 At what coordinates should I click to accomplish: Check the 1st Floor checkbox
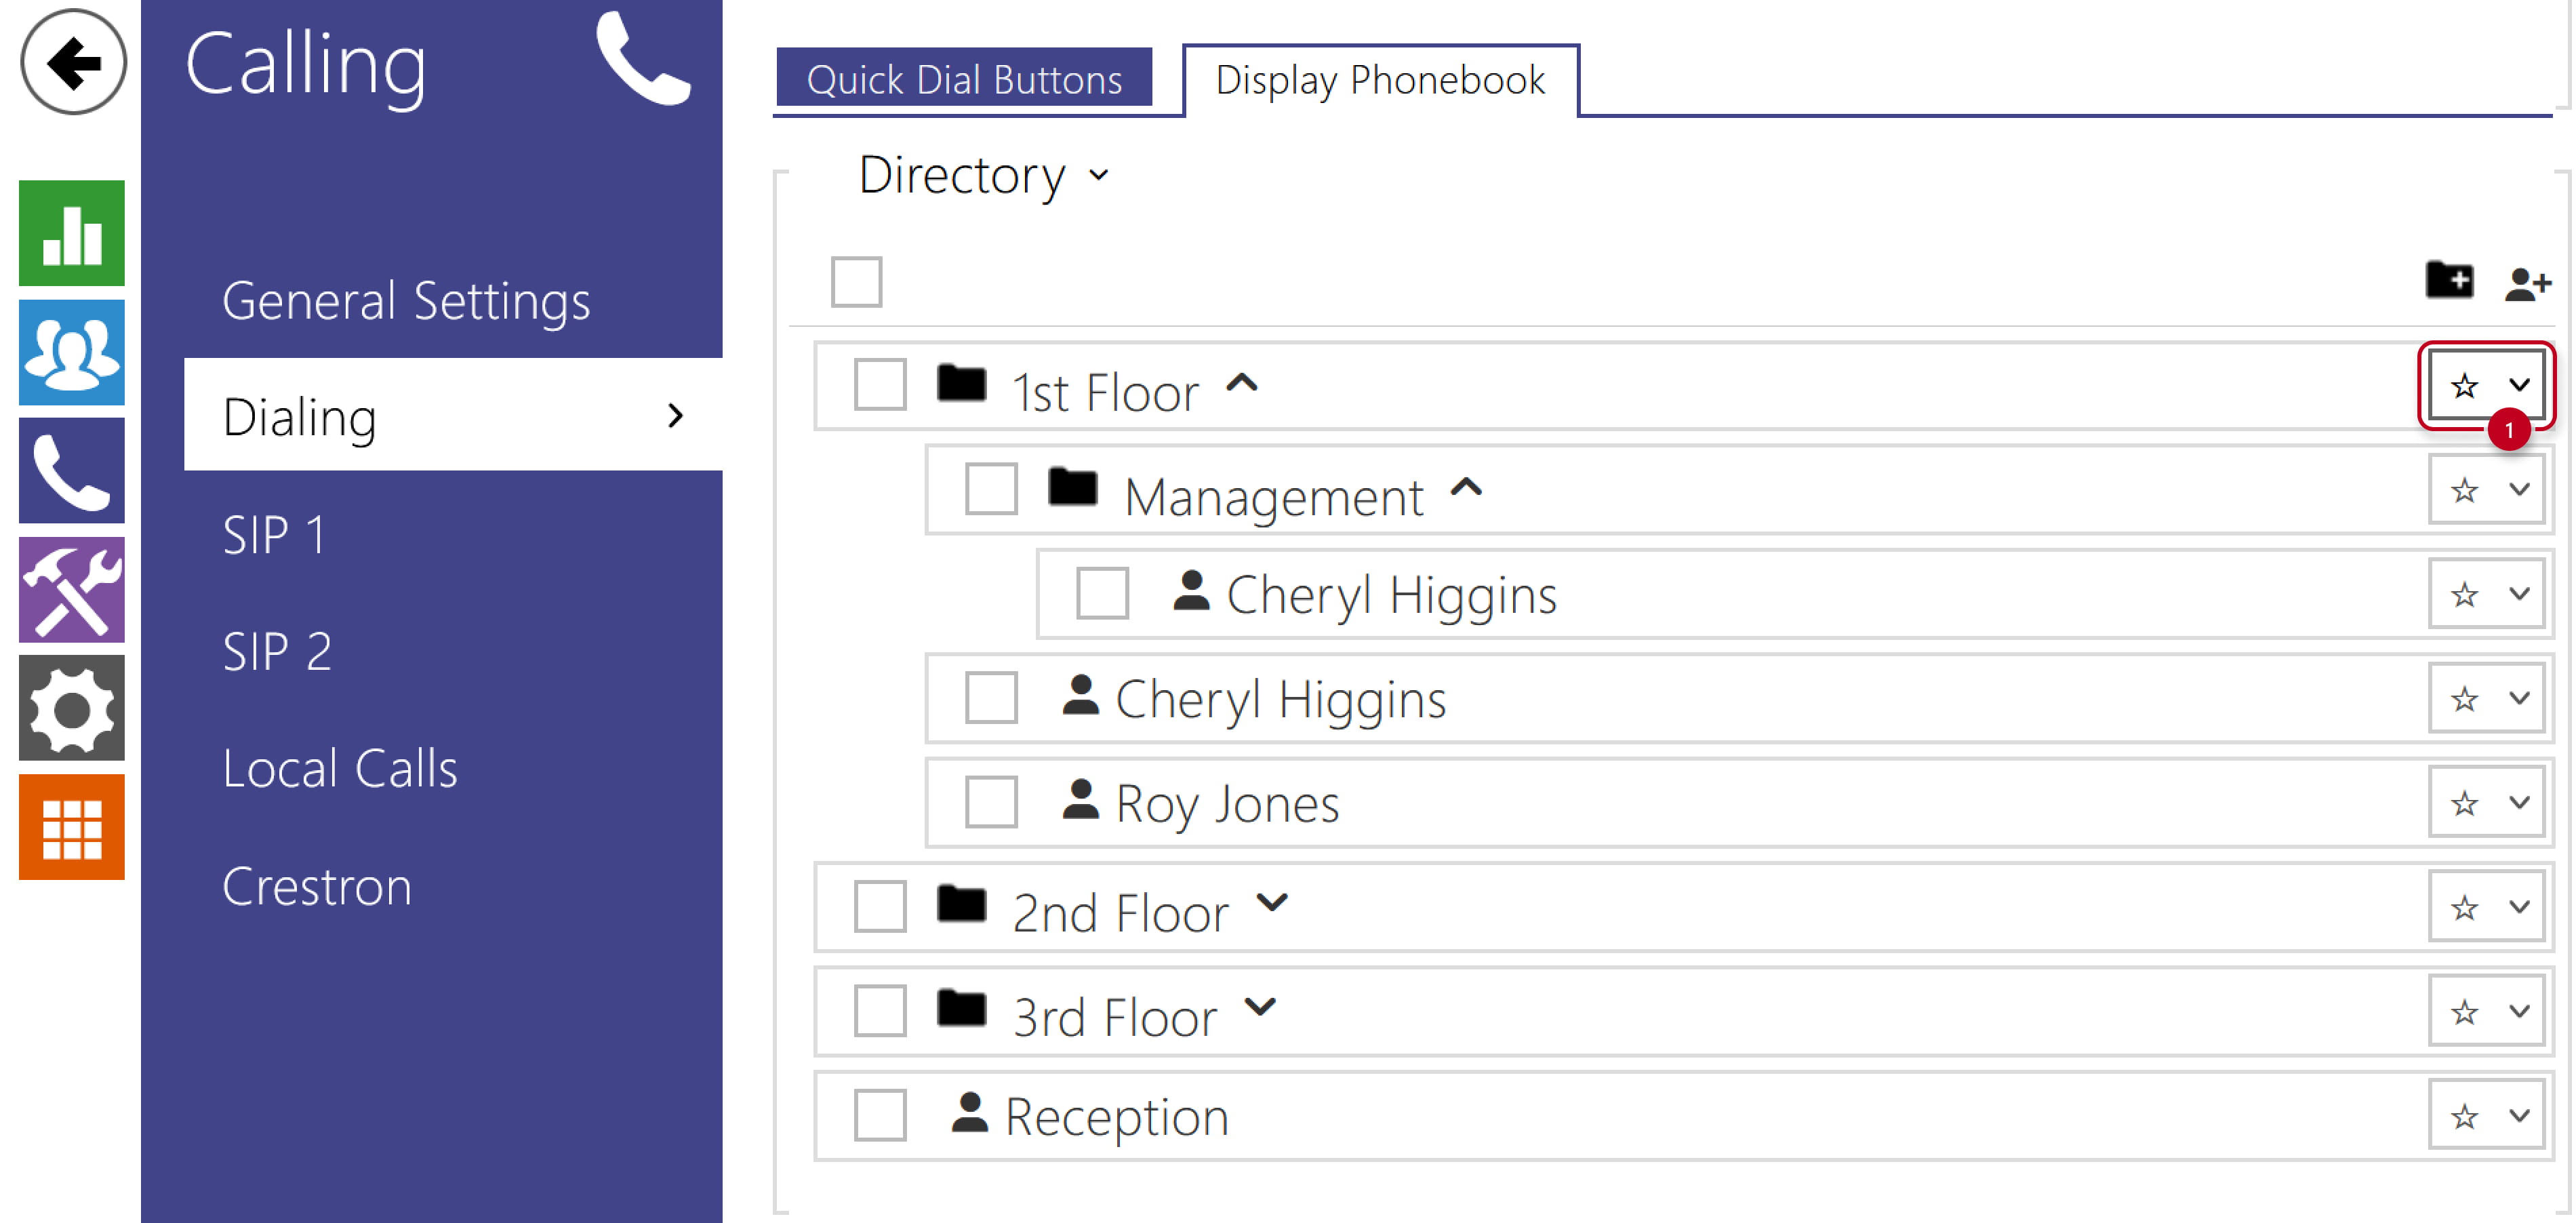[880, 385]
